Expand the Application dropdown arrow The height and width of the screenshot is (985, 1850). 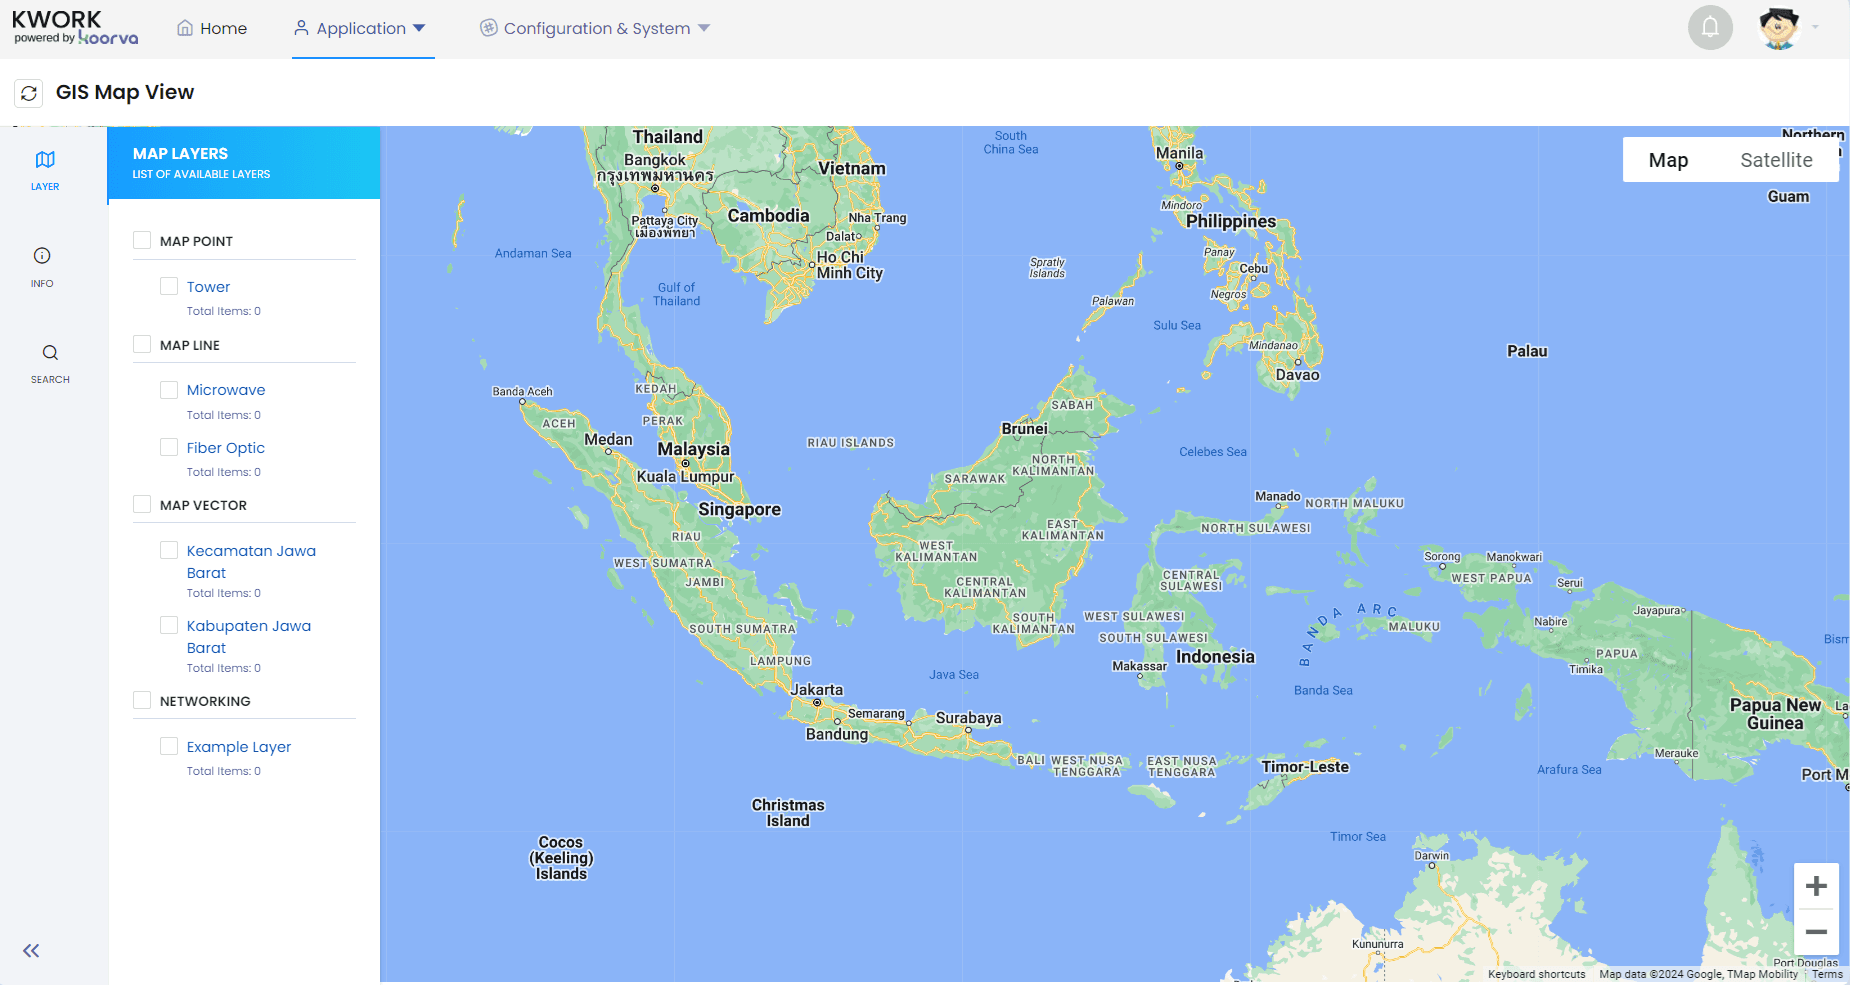coord(419,28)
